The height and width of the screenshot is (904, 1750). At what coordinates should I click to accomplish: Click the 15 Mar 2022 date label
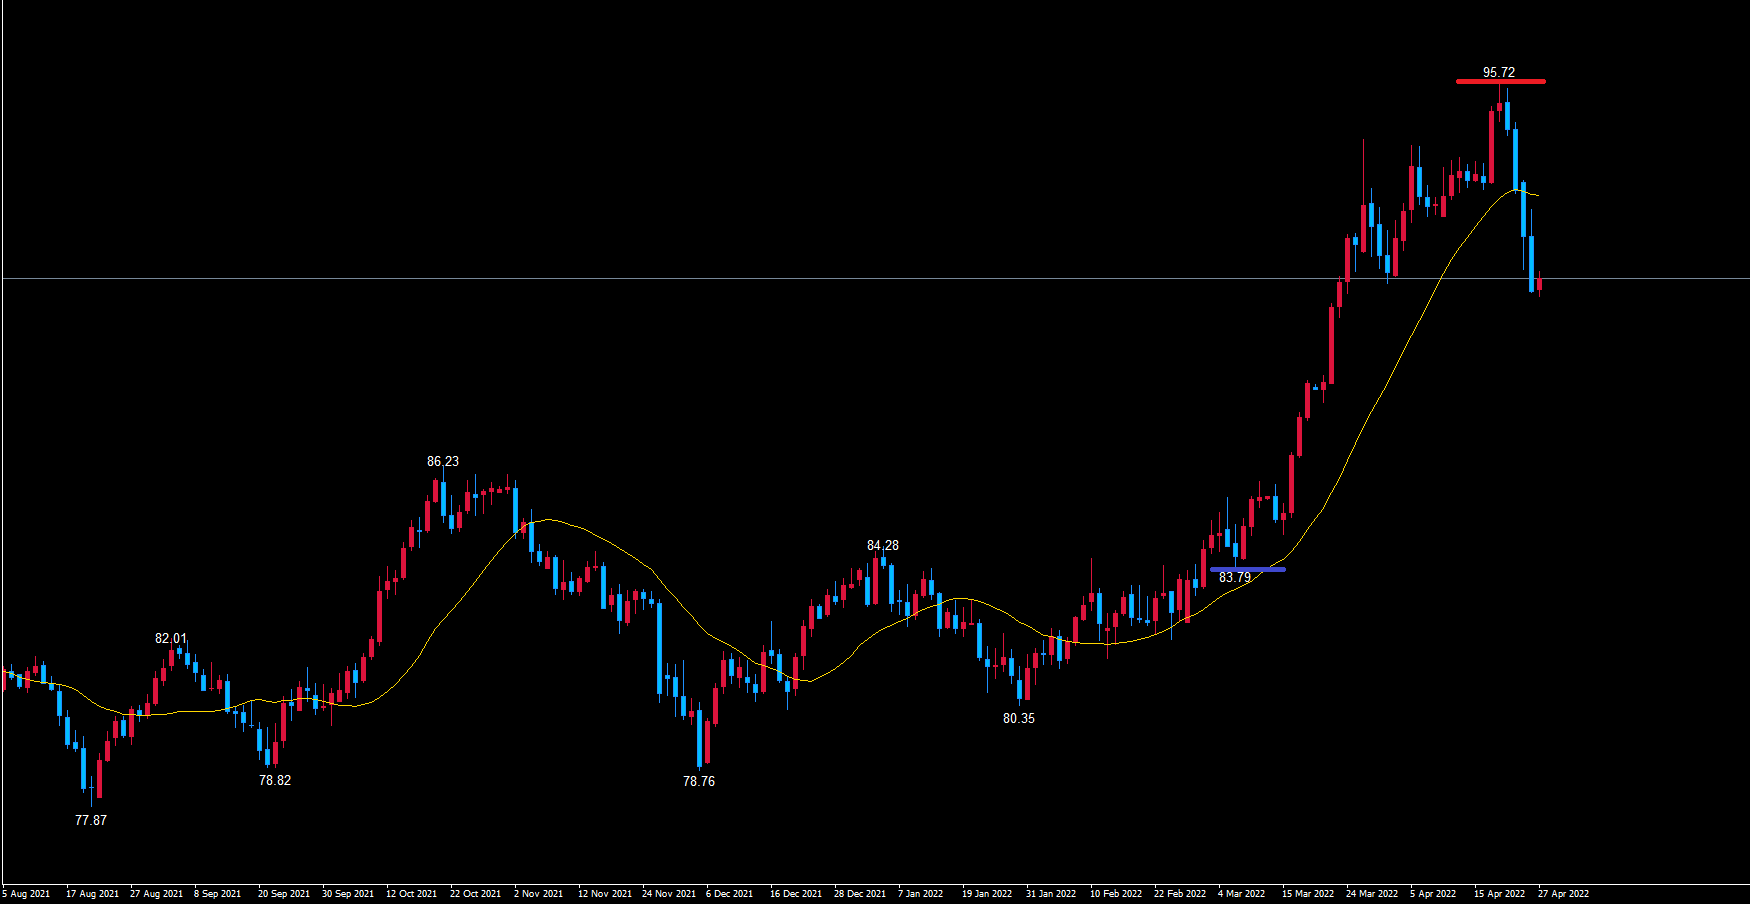click(x=1308, y=894)
